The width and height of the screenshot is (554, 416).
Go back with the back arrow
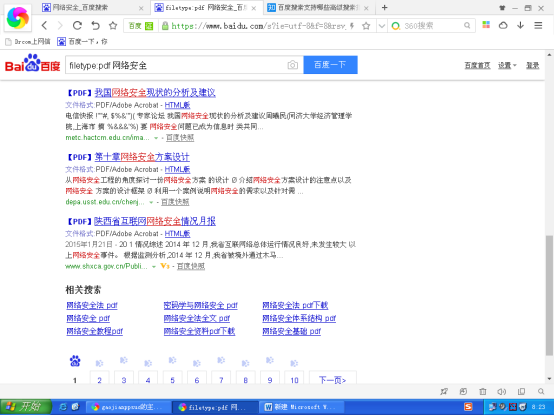(x=44, y=25)
